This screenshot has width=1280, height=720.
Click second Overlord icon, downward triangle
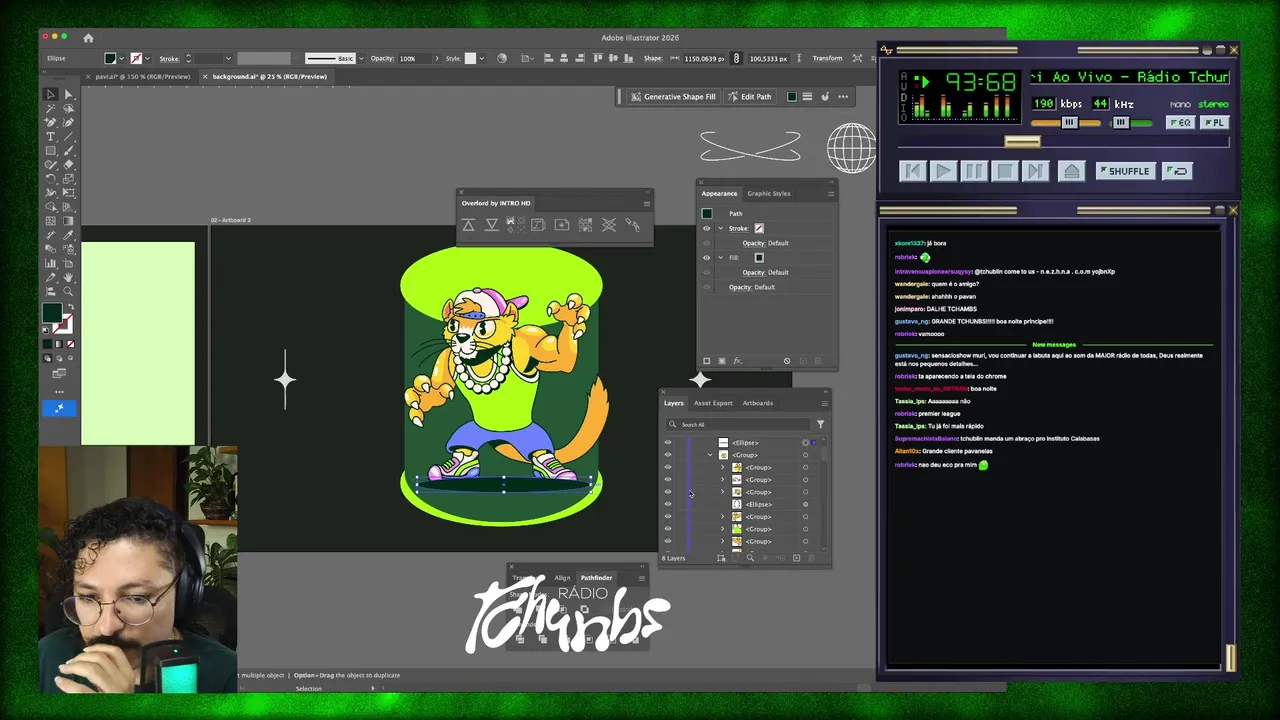[492, 225]
